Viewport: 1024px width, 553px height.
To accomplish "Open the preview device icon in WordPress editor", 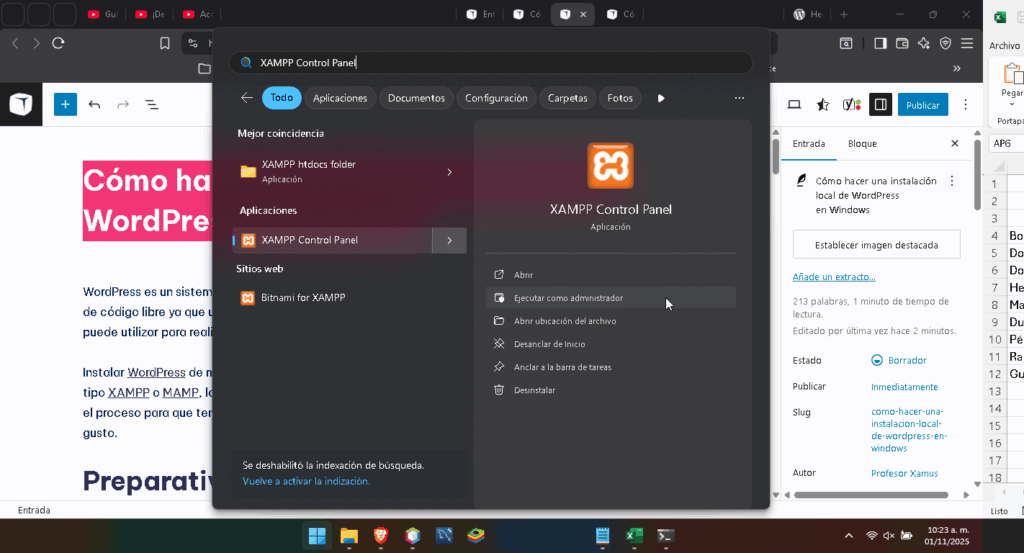I will click(794, 104).
